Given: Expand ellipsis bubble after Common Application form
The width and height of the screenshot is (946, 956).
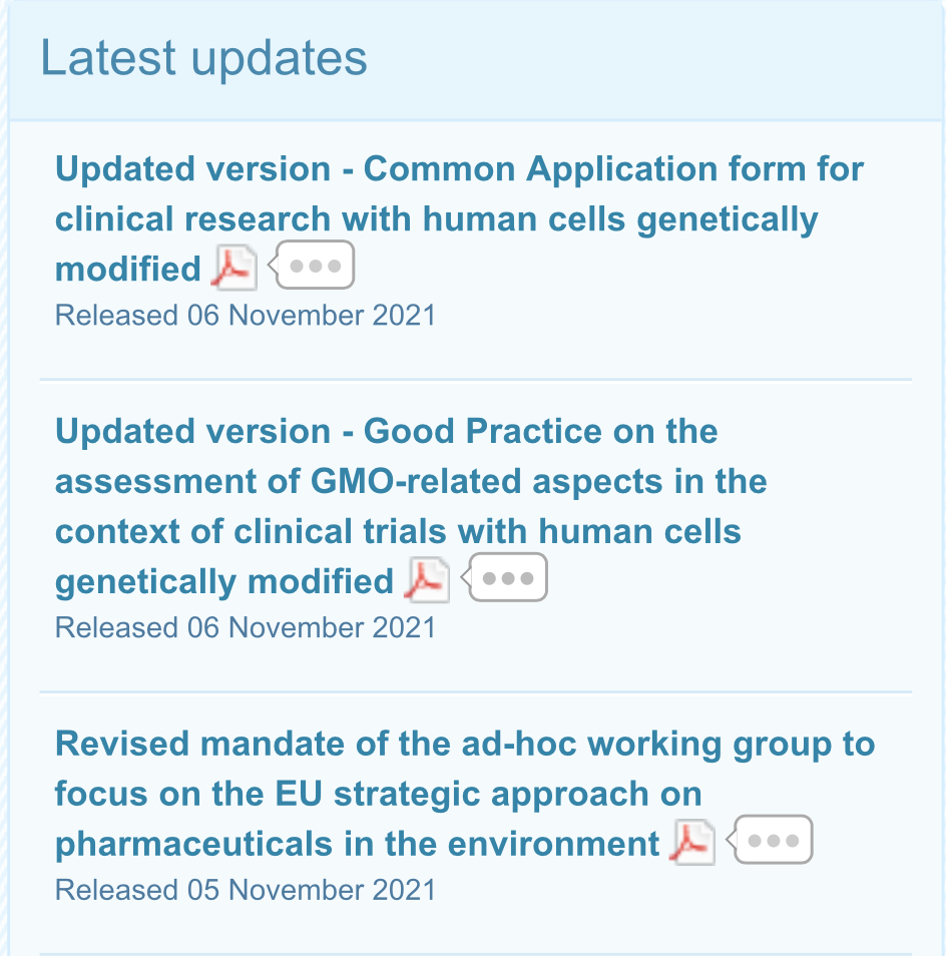Looking at the screenshot, I should pos(314,267).
